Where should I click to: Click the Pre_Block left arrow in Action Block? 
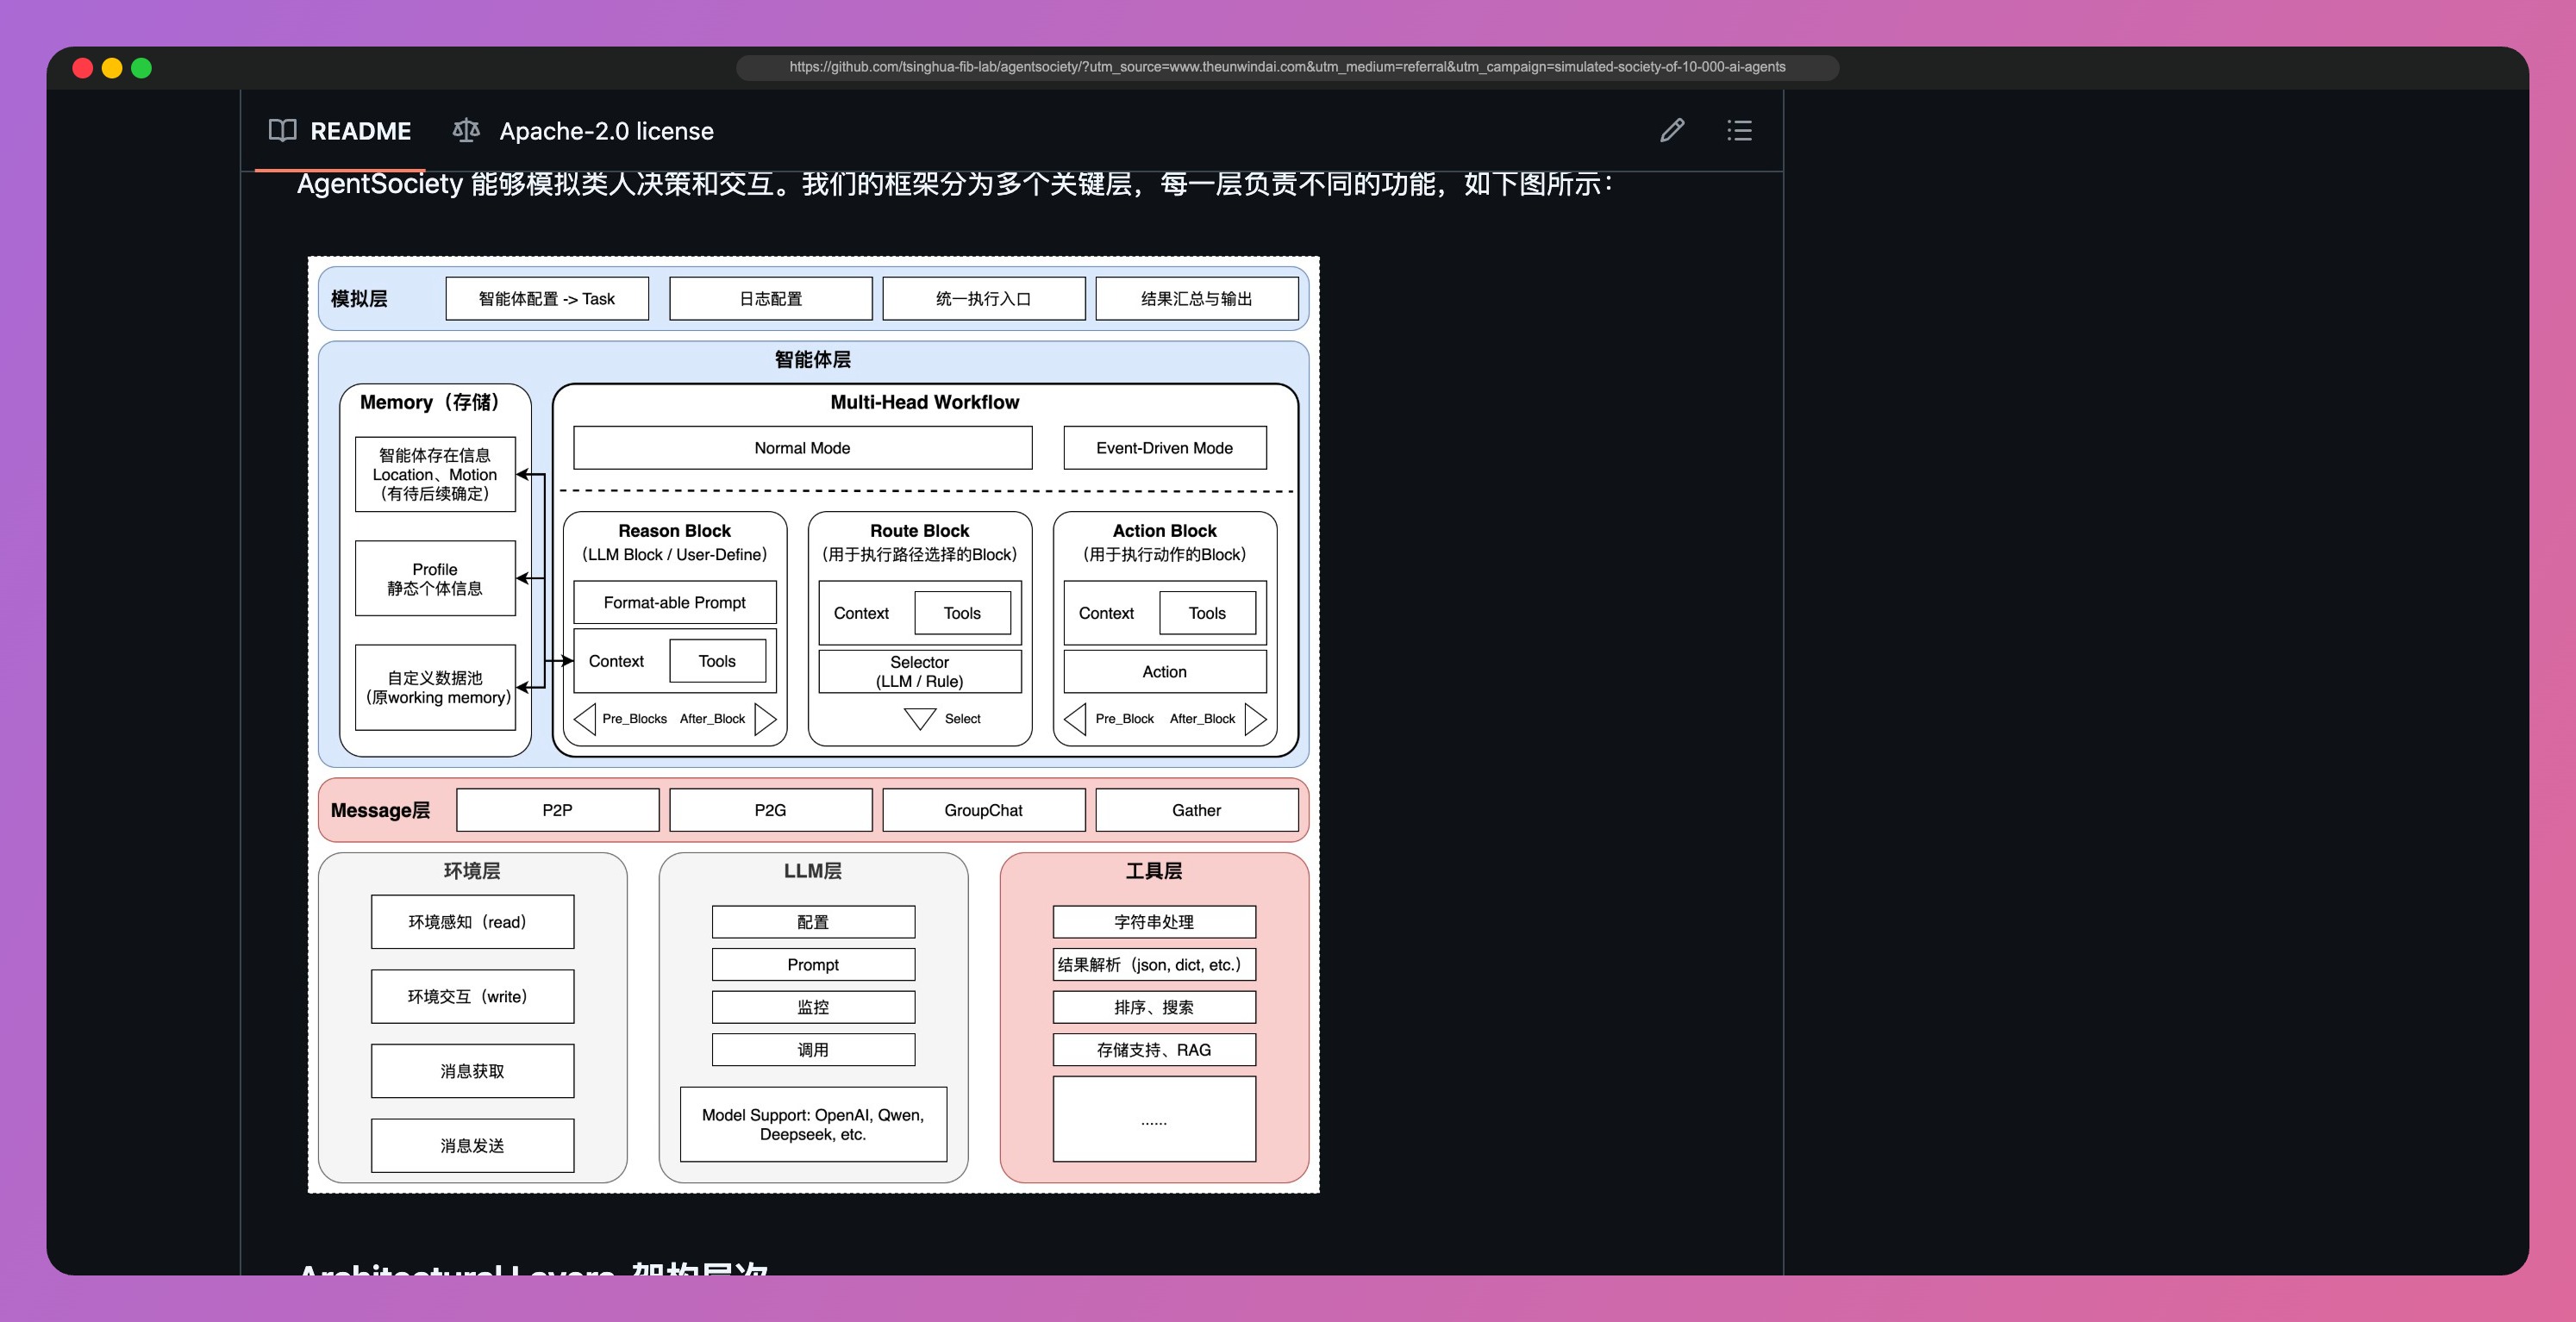tap(1075, 719)
